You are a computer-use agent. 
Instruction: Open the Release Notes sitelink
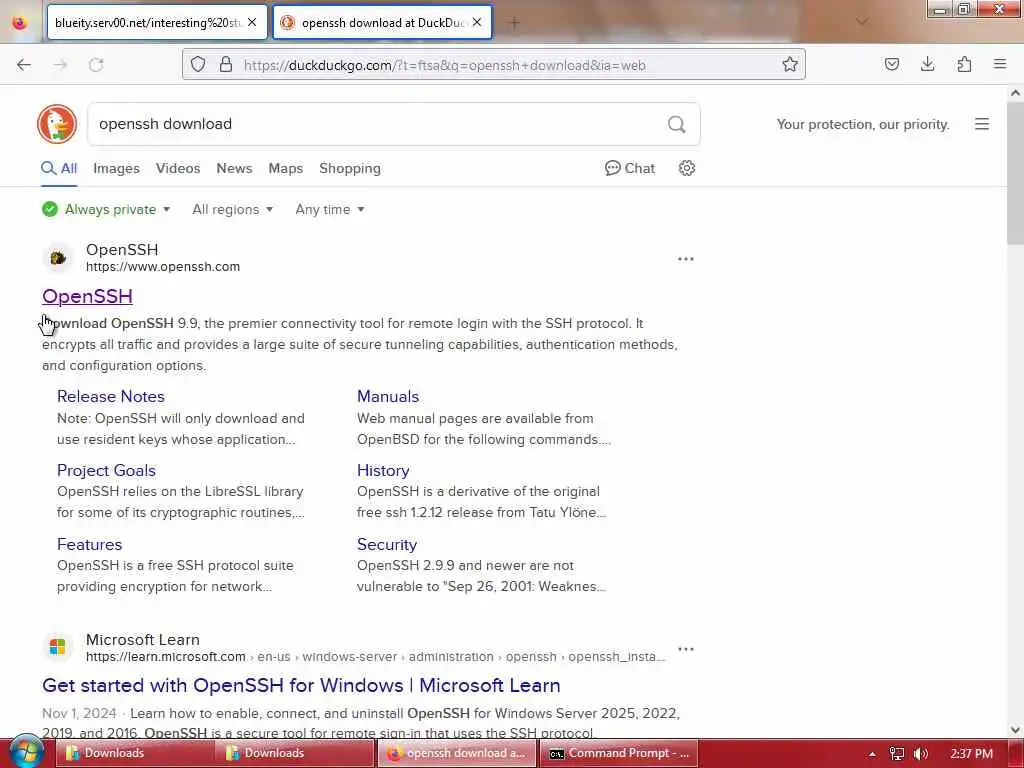110,396
